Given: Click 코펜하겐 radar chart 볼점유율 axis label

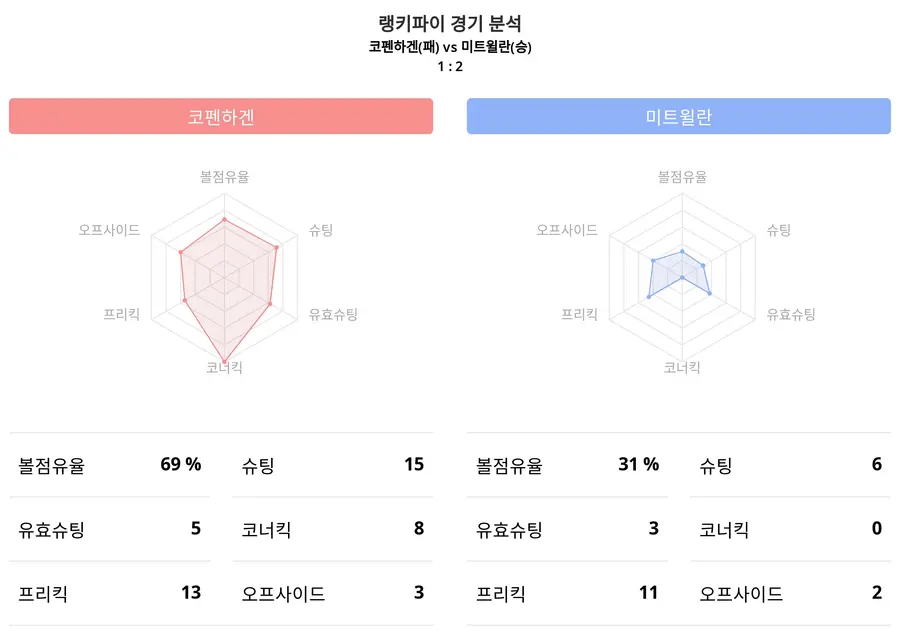Looking at the screenshot, I should click(x=225, y=177).
